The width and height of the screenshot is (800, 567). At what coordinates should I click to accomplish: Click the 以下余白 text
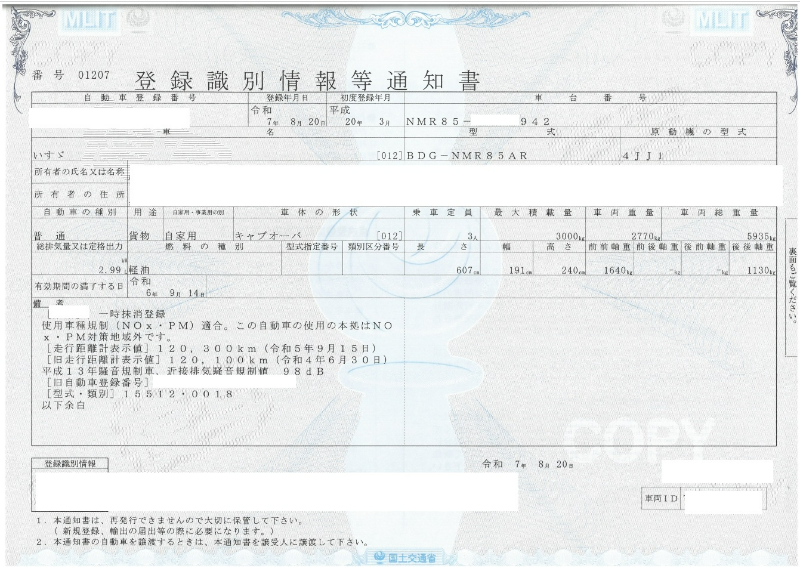point(63,405)
